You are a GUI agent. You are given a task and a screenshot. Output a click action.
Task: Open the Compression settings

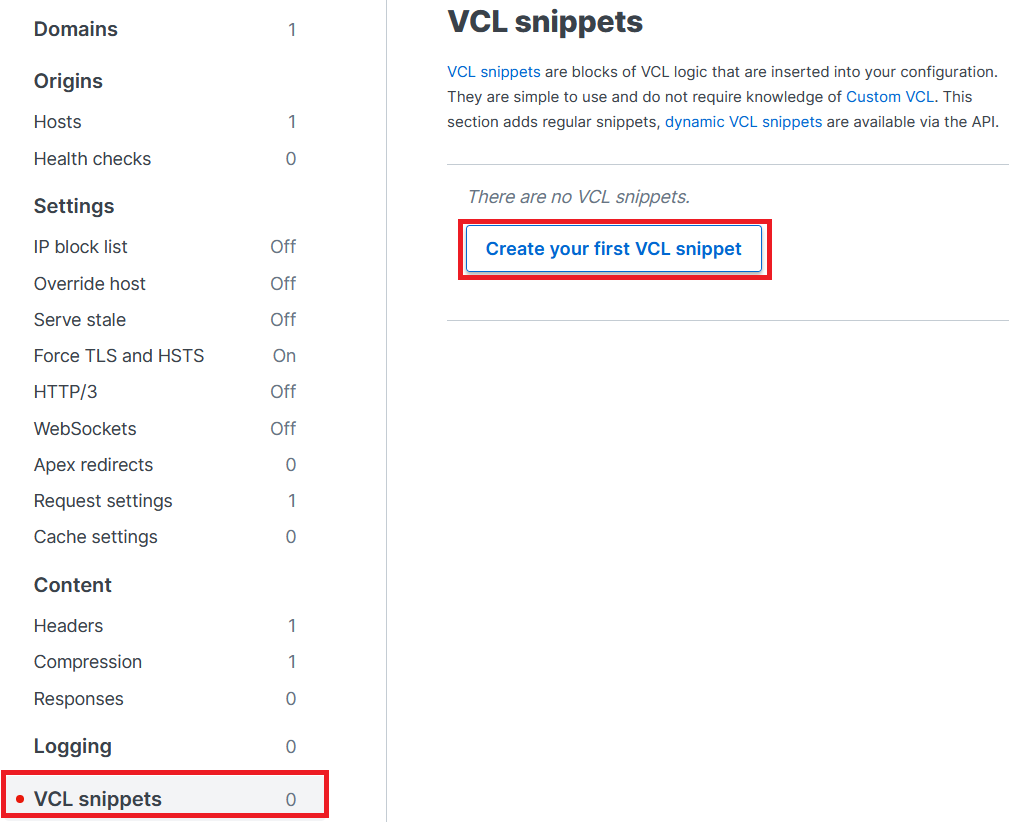pos(87,661)
